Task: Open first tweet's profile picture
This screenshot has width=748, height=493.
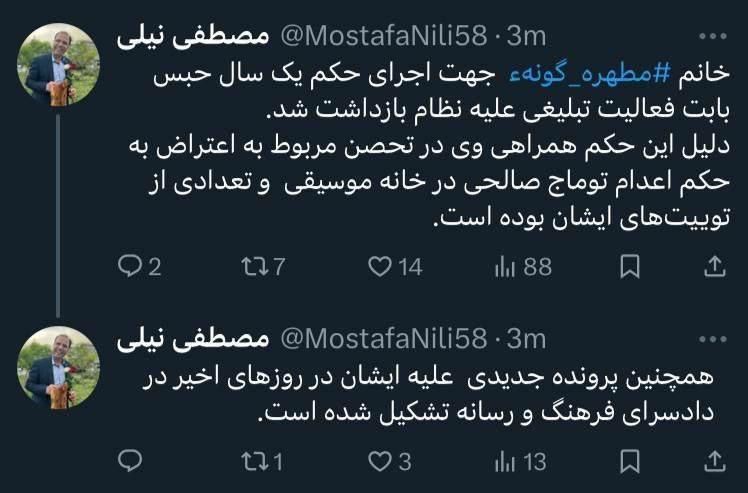Action: click(59, 62)
